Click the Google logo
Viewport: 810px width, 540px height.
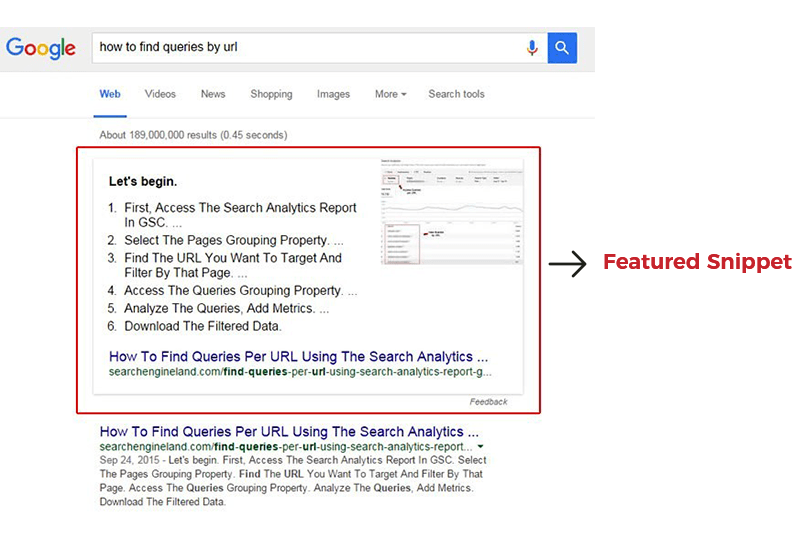pos(41,48)
